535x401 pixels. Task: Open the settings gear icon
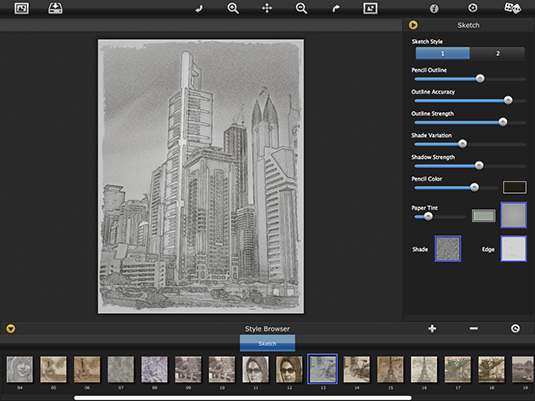[473, 8]
